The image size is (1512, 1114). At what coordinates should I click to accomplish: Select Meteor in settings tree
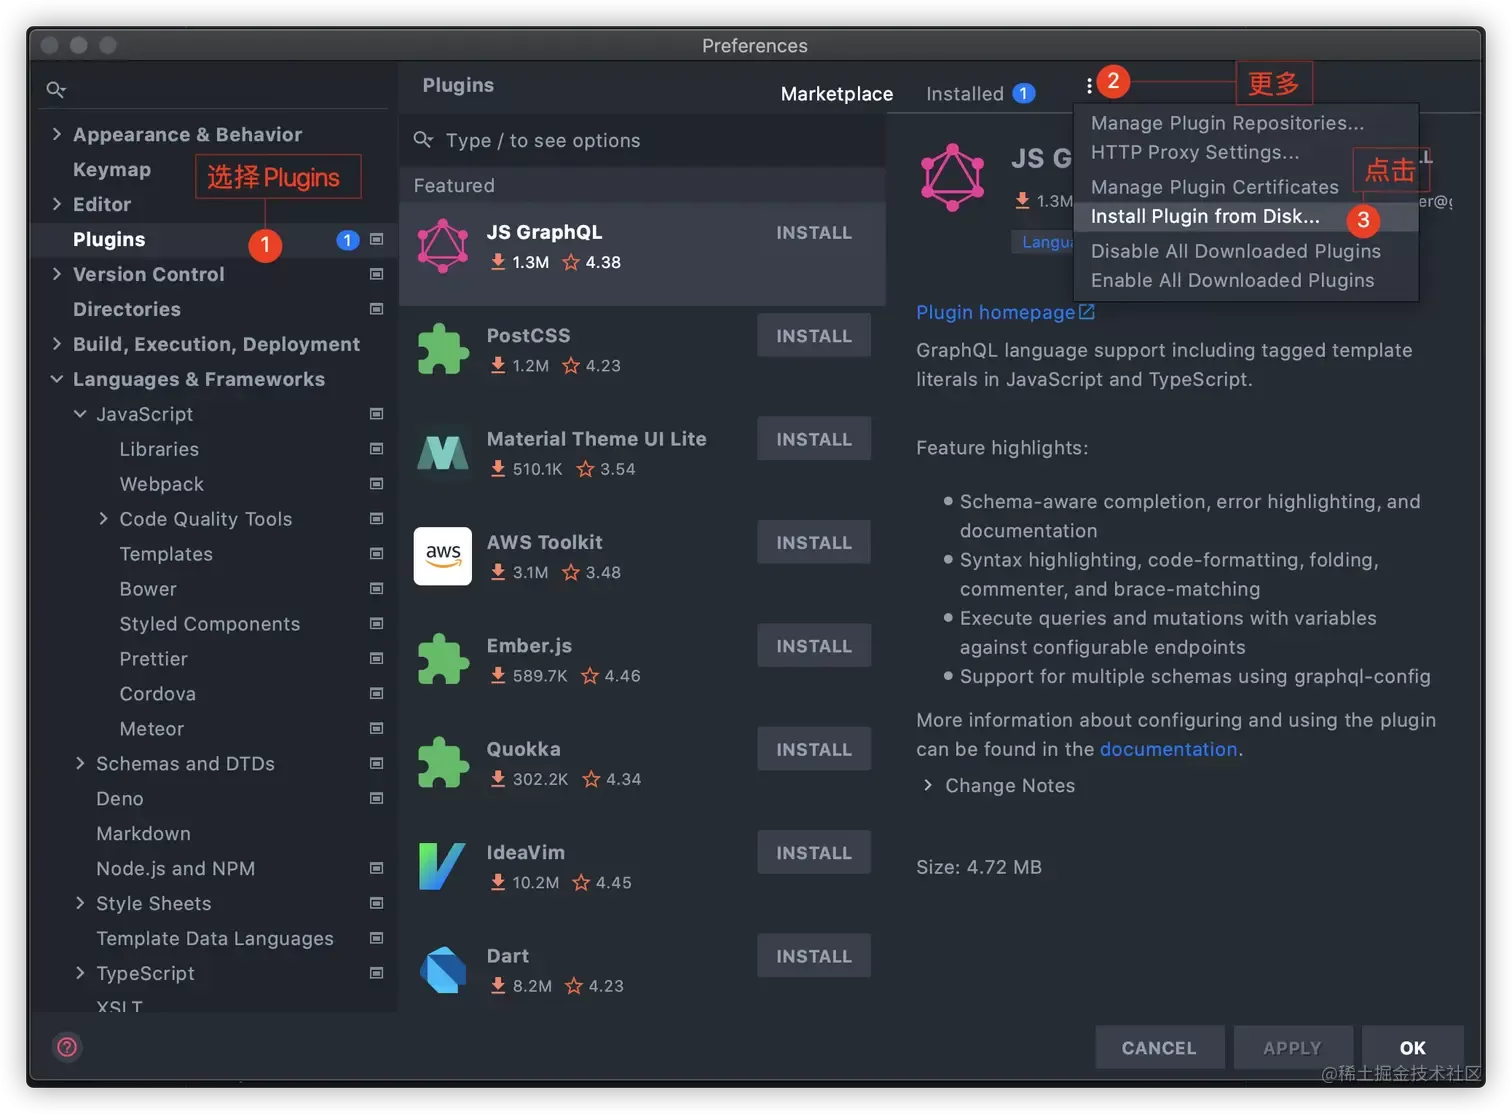click(152, 729)
